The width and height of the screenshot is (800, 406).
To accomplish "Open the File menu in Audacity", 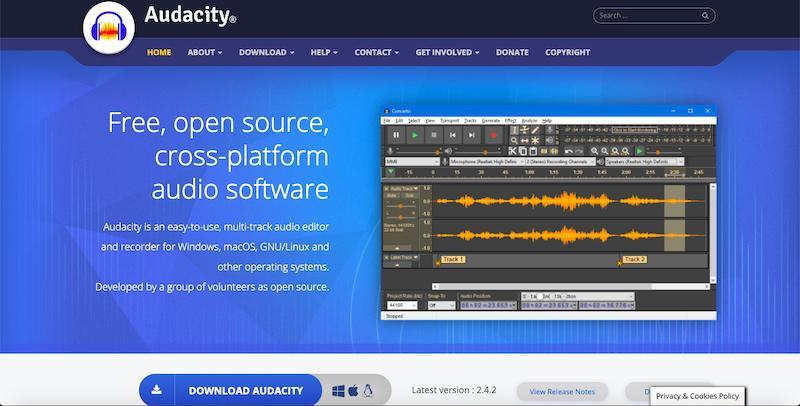I will pos(387,121).
